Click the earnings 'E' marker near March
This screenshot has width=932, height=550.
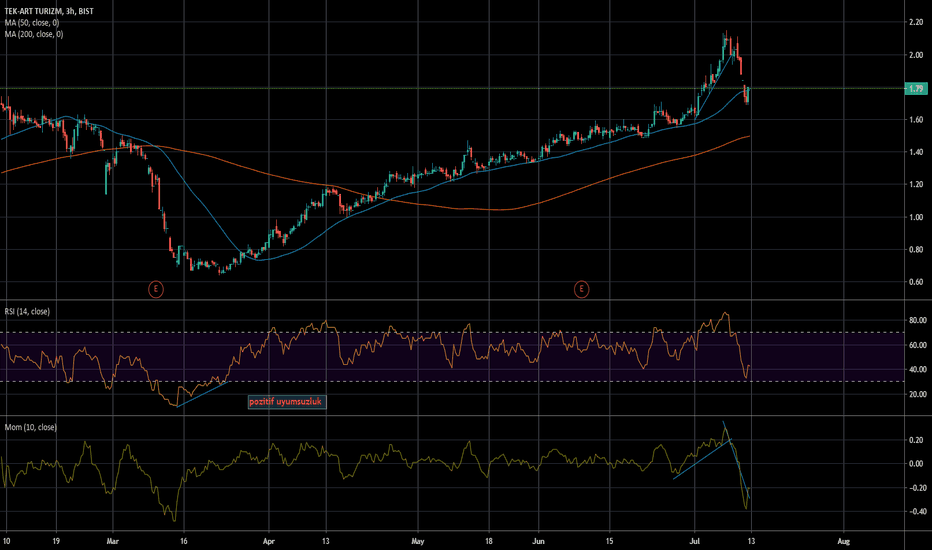pos(156,290)
